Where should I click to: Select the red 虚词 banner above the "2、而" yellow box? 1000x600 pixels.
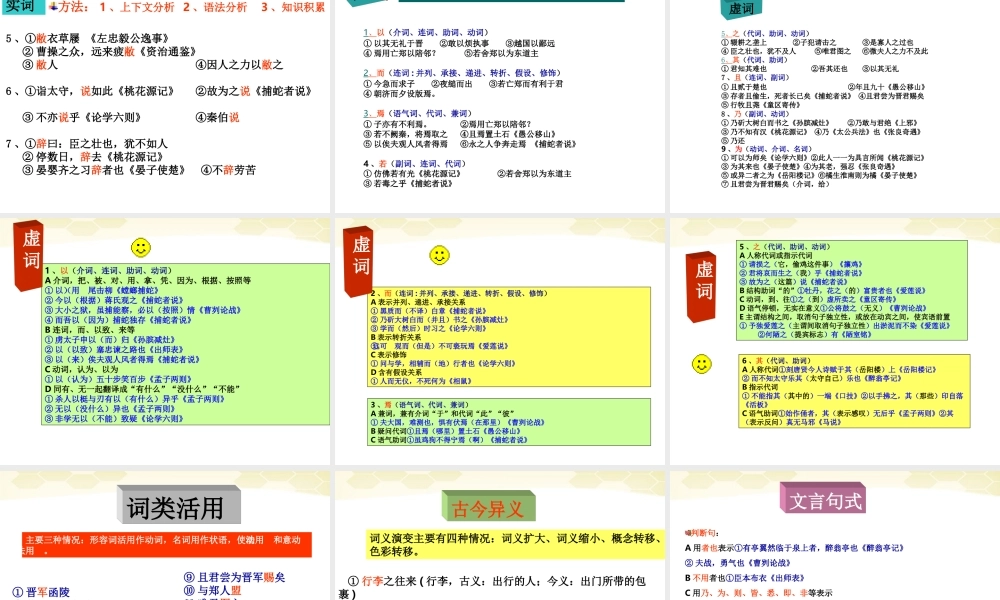(358, 260)
